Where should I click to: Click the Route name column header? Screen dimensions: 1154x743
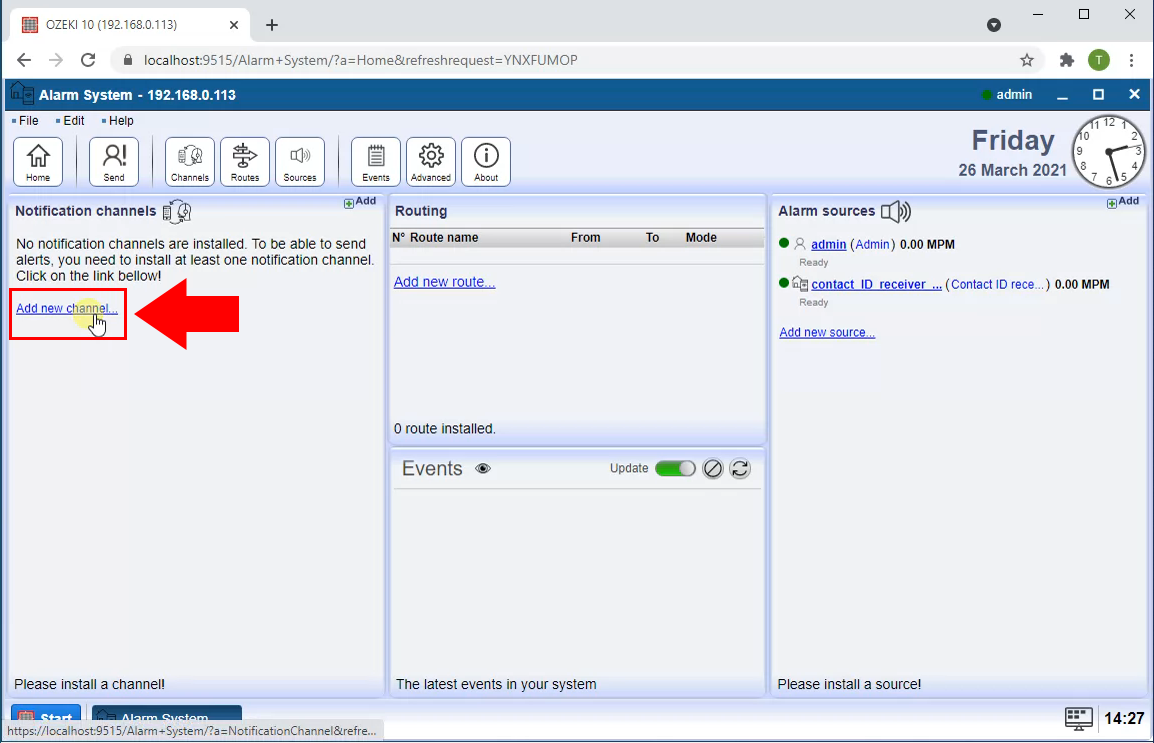(444, 238)
